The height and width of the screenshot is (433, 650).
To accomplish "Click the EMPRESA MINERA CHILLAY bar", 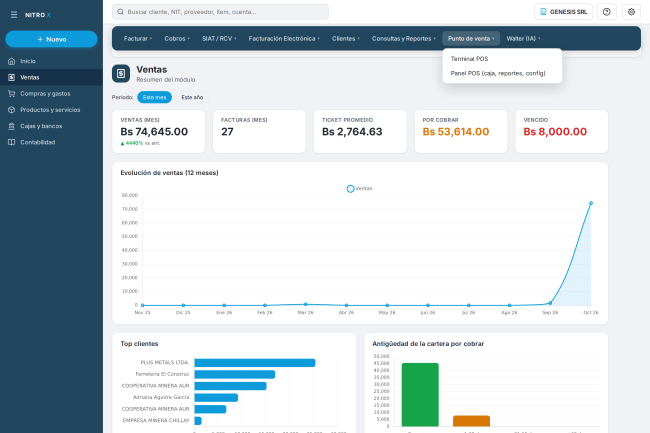I will (198, 421).
